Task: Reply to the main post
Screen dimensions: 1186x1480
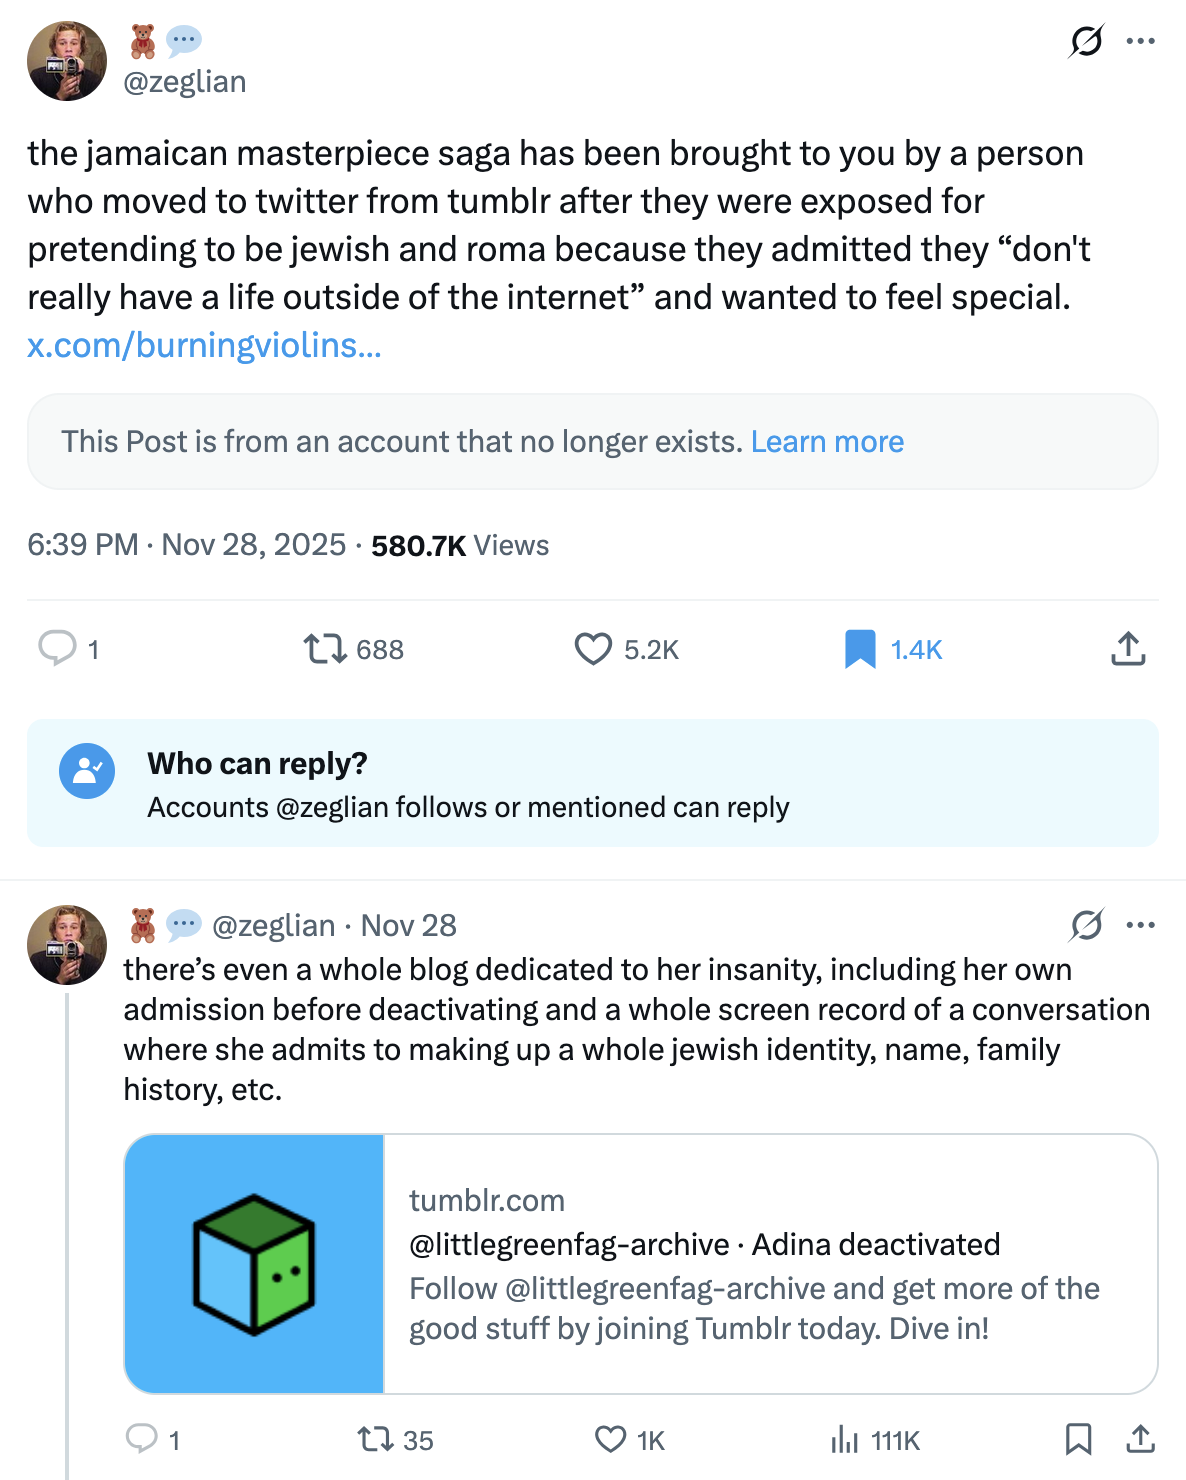Action: (x=58, y=648)
